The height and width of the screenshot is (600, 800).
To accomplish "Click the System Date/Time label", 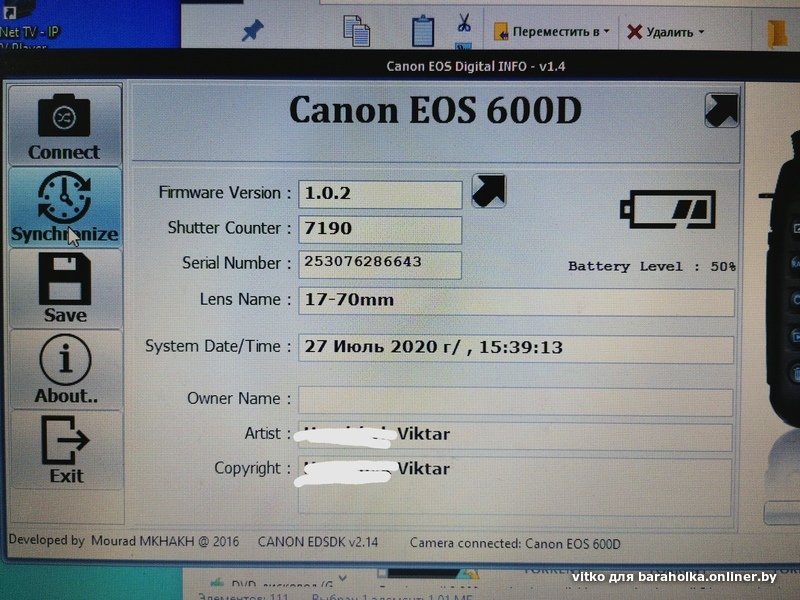I will pyautogui.click(x=218, y=346).
